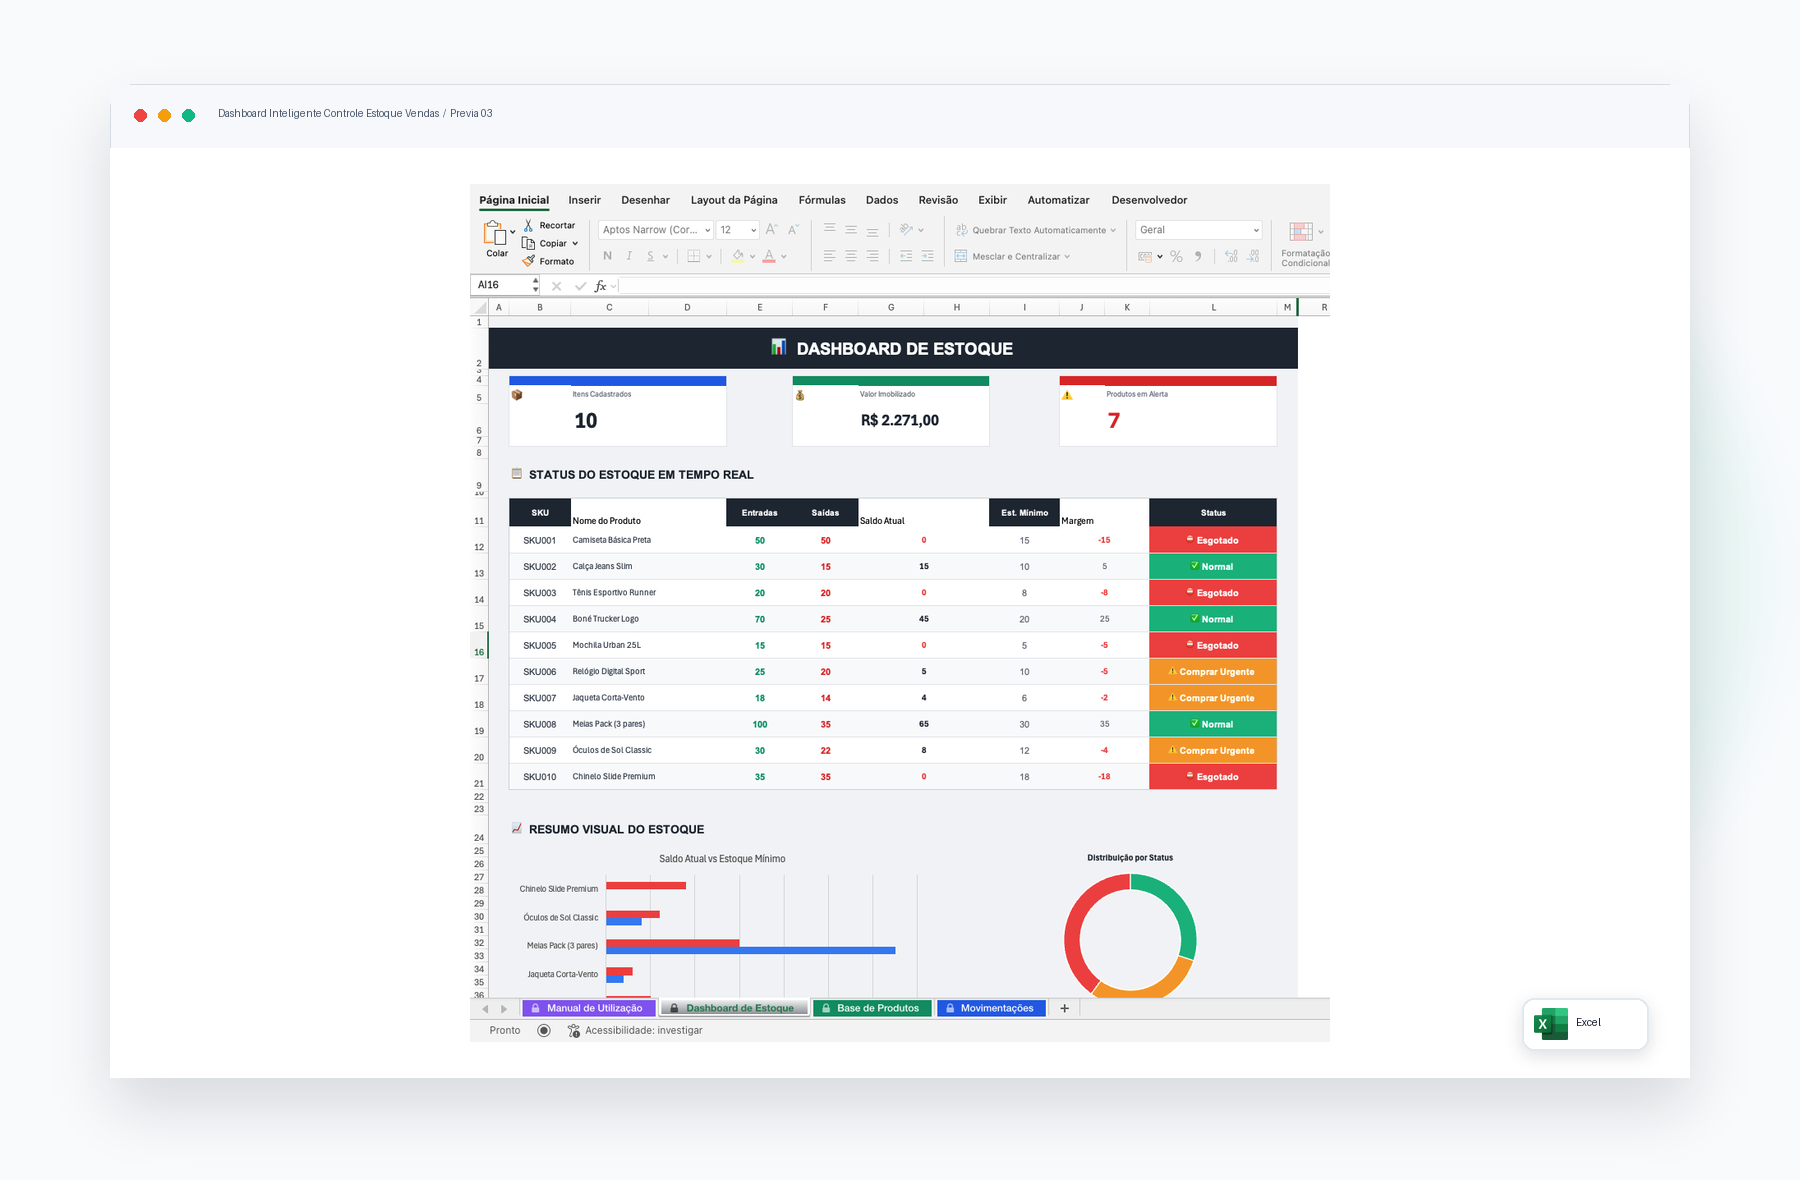The image size is (1800, 1180).
Task: Expand the Copiar dropdown arrow
Action: coord(575,243)
